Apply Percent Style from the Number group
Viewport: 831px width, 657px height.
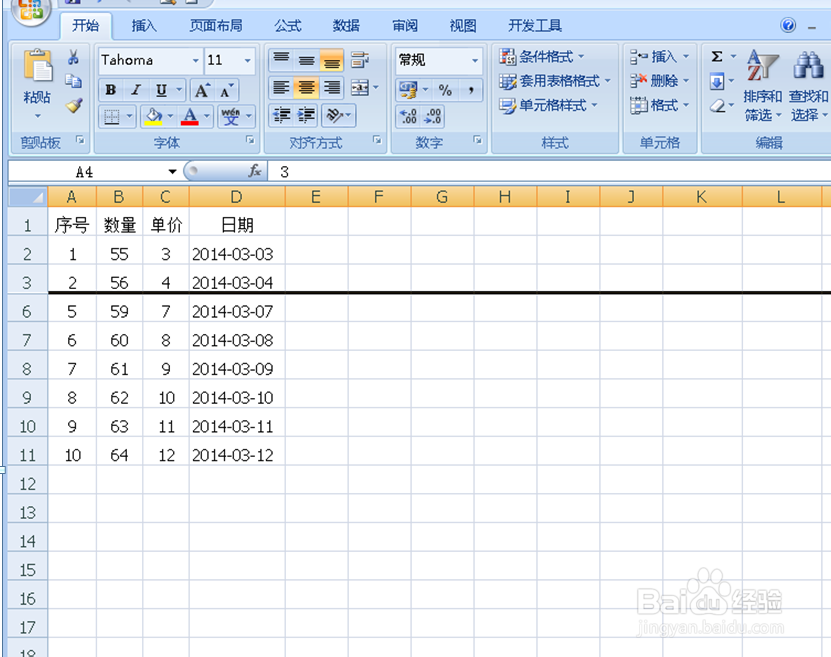point(446,89)
